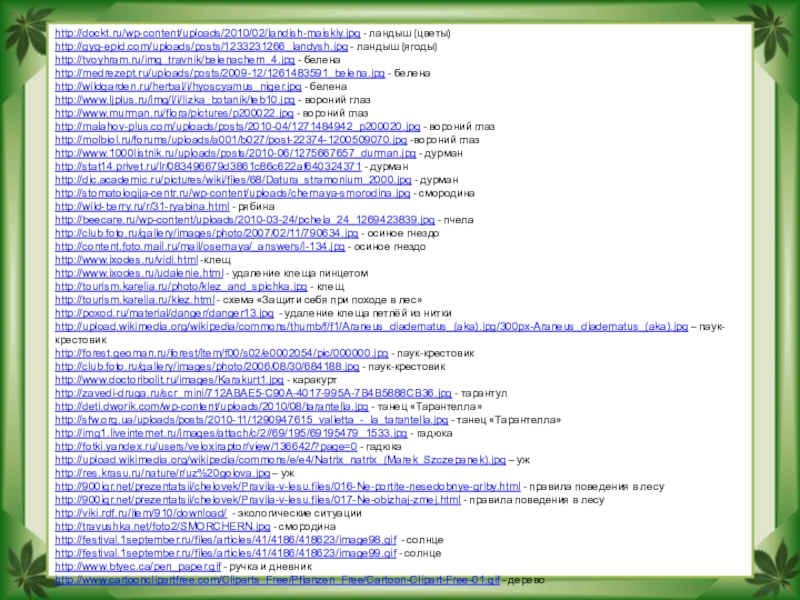Open the malahov-plus.com p200020.jpg link
Image resolution: width=800 pixels, height=600 pixels.
[x=237, y=126]
